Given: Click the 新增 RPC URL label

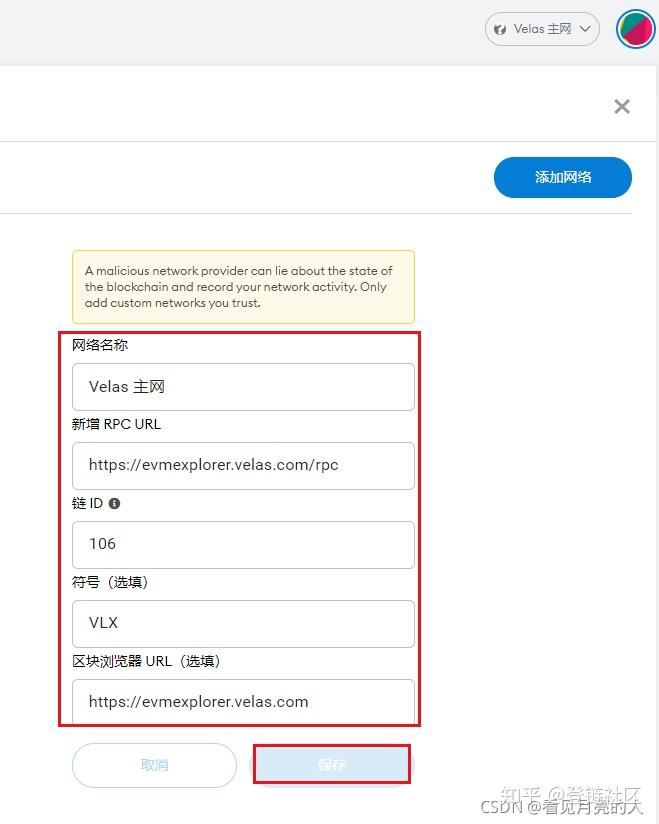Looking at the screenshot, I should point(116,424).
